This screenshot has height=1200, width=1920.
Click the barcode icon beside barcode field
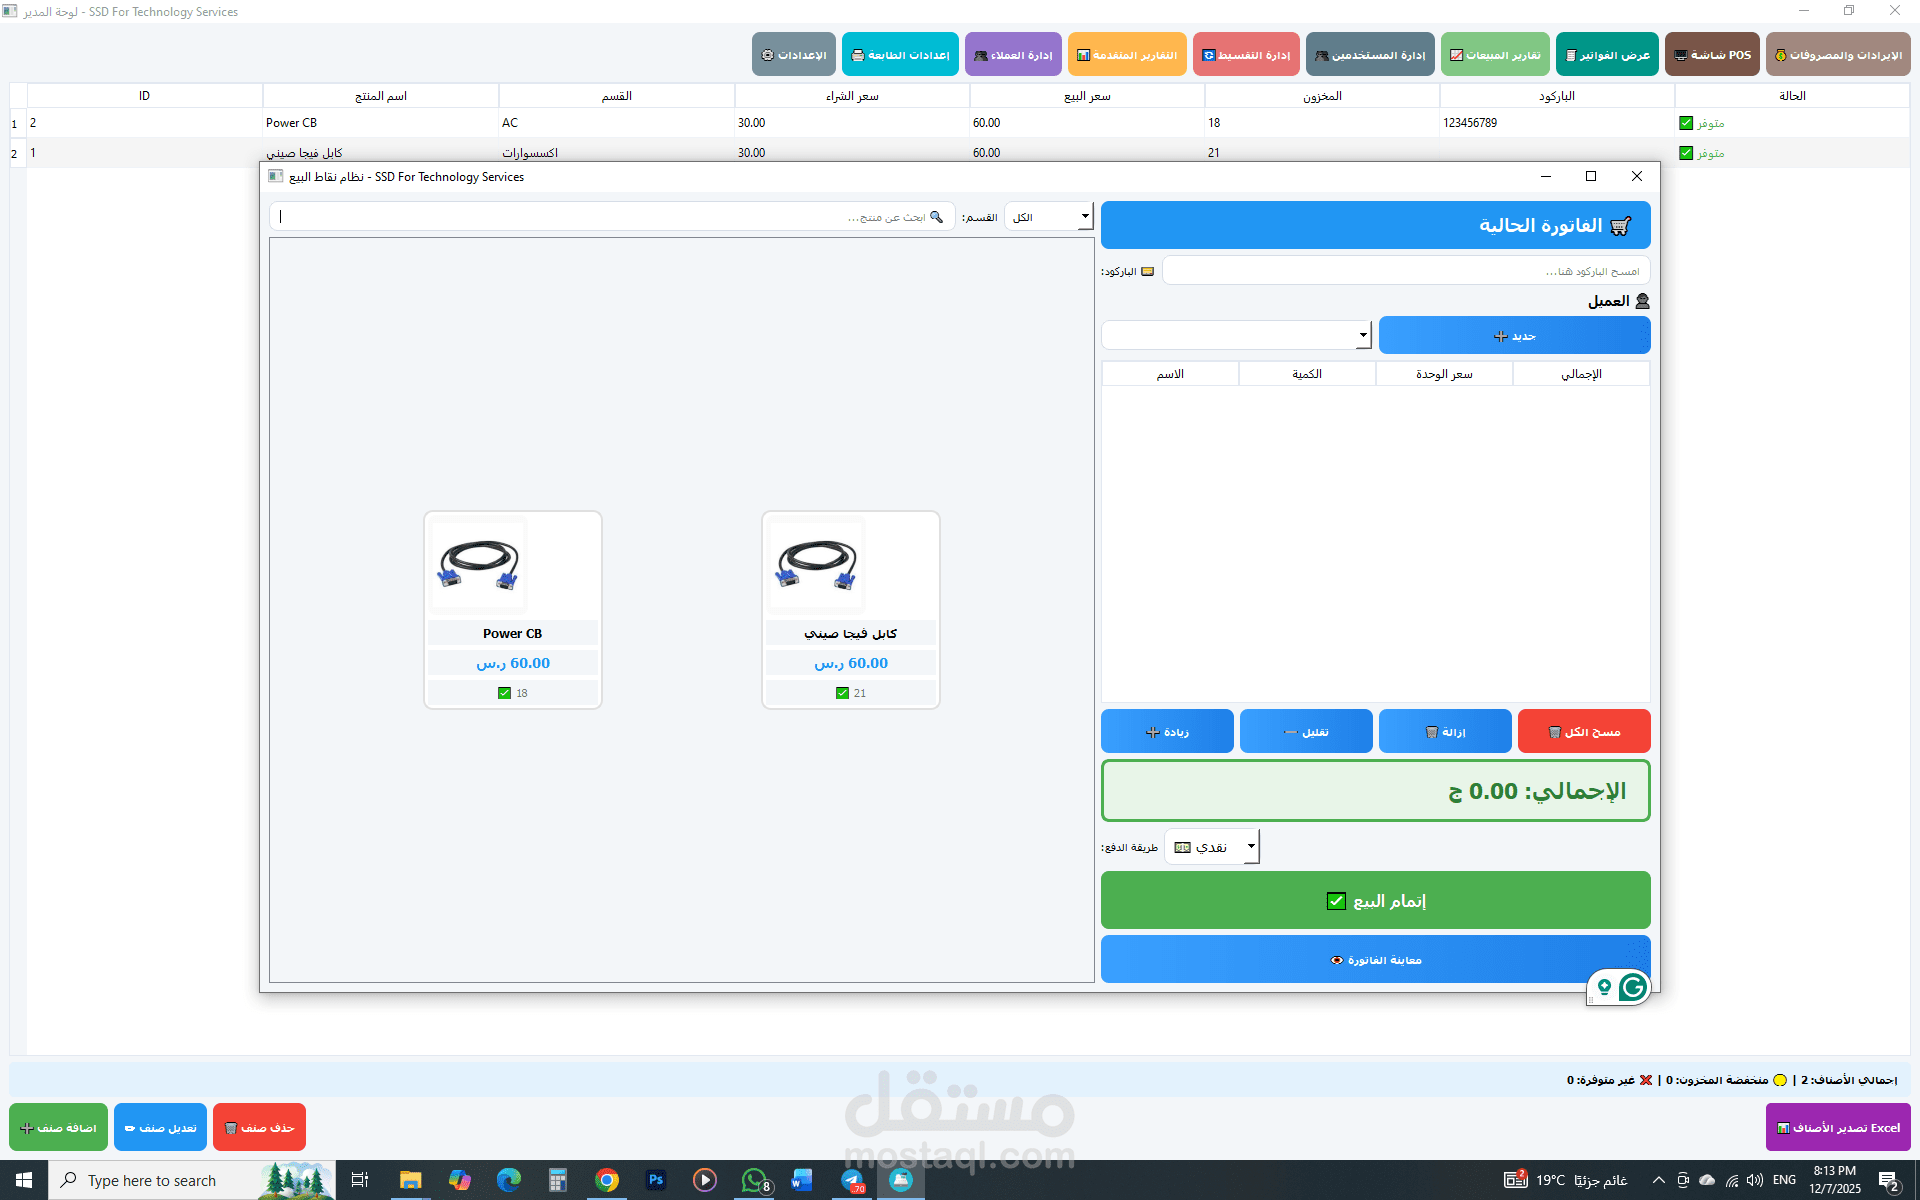click(x=1148, y=271)
